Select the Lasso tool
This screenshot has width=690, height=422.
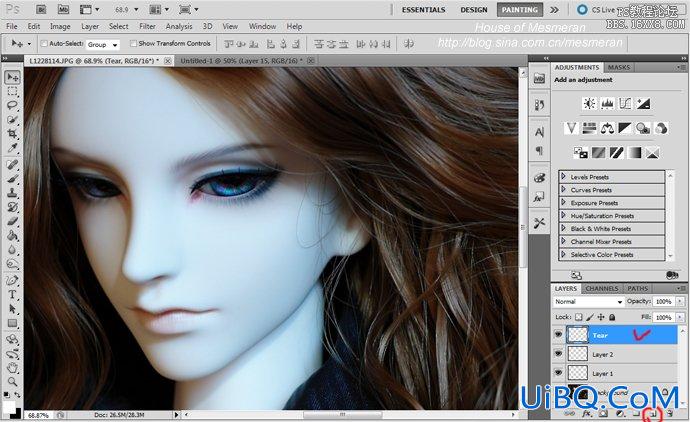tap(12, 106)
